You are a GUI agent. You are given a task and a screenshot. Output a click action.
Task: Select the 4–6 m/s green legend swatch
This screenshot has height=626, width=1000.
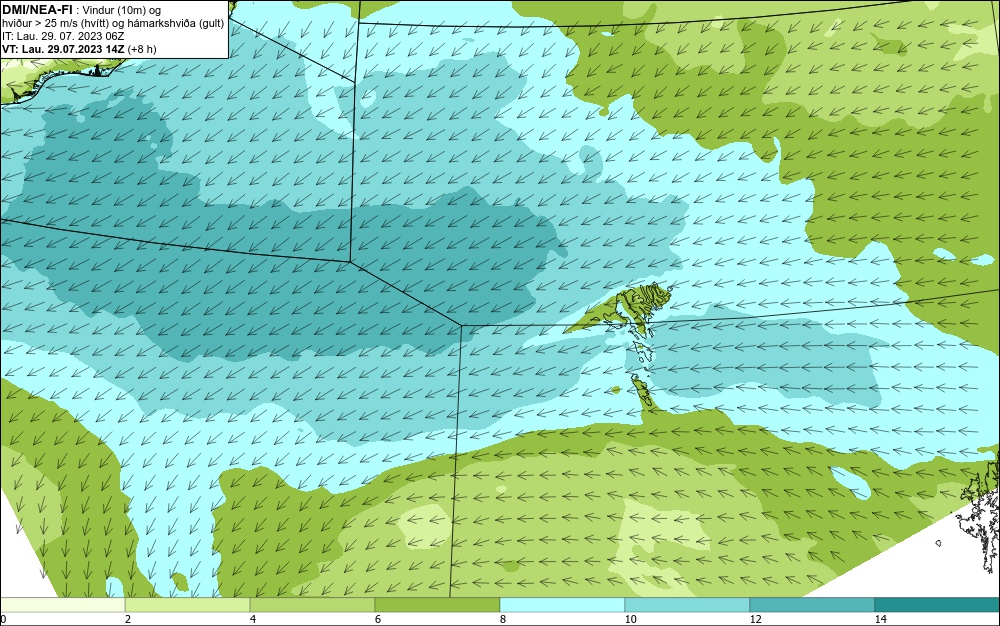(312, 605)
